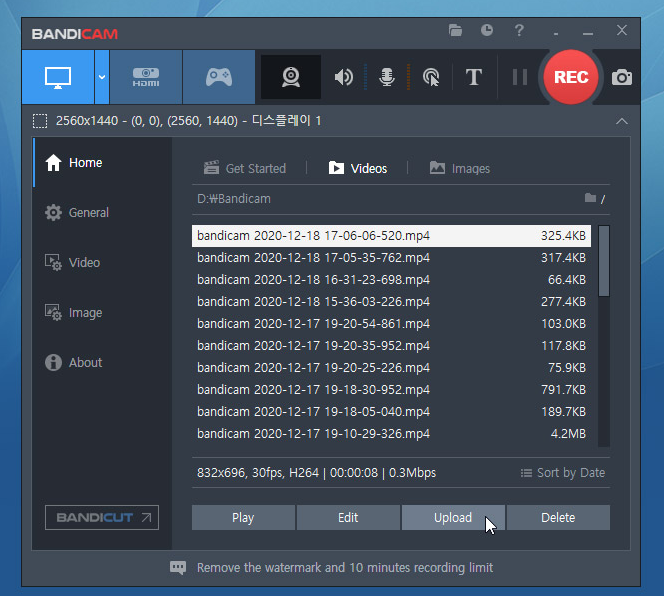Click Remove the watermark message link
This screenshot has width=664, height=596.
[345, 568]
